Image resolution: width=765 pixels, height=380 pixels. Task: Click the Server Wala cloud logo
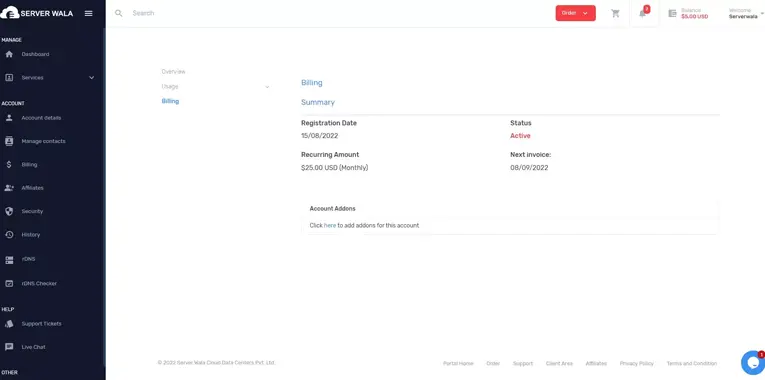10,13
